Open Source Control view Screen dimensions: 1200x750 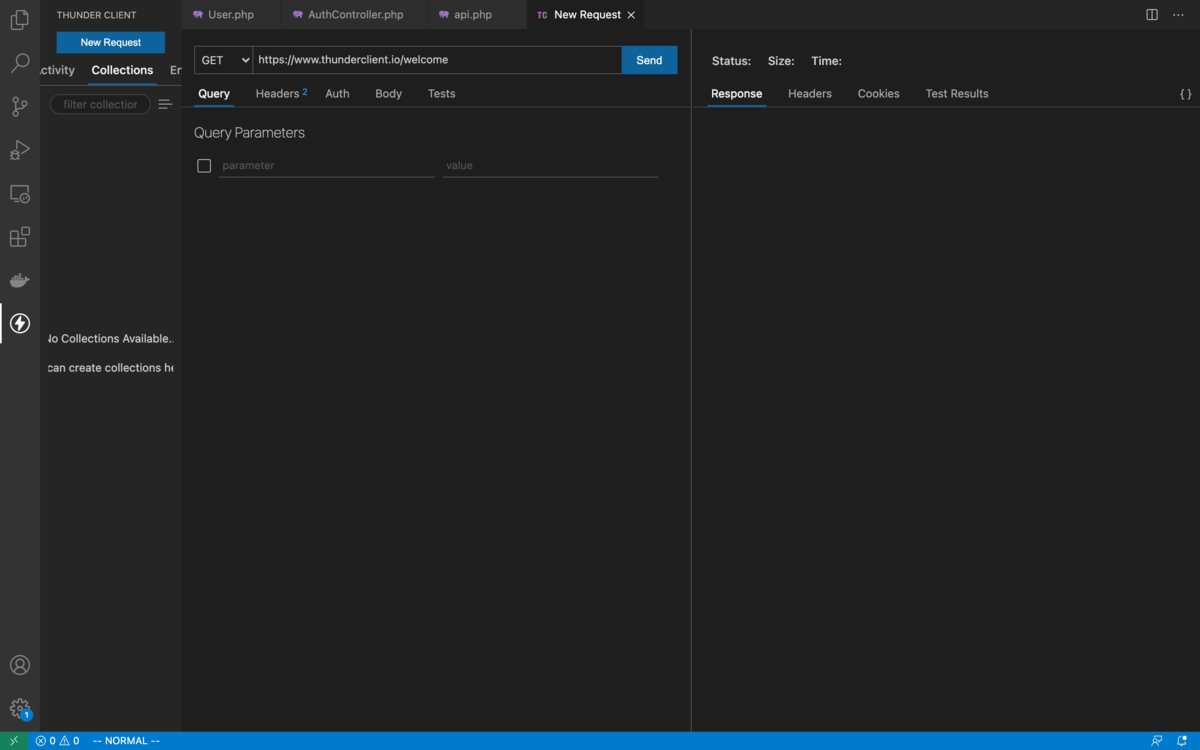pyautogui.click(x=19, y=107)
